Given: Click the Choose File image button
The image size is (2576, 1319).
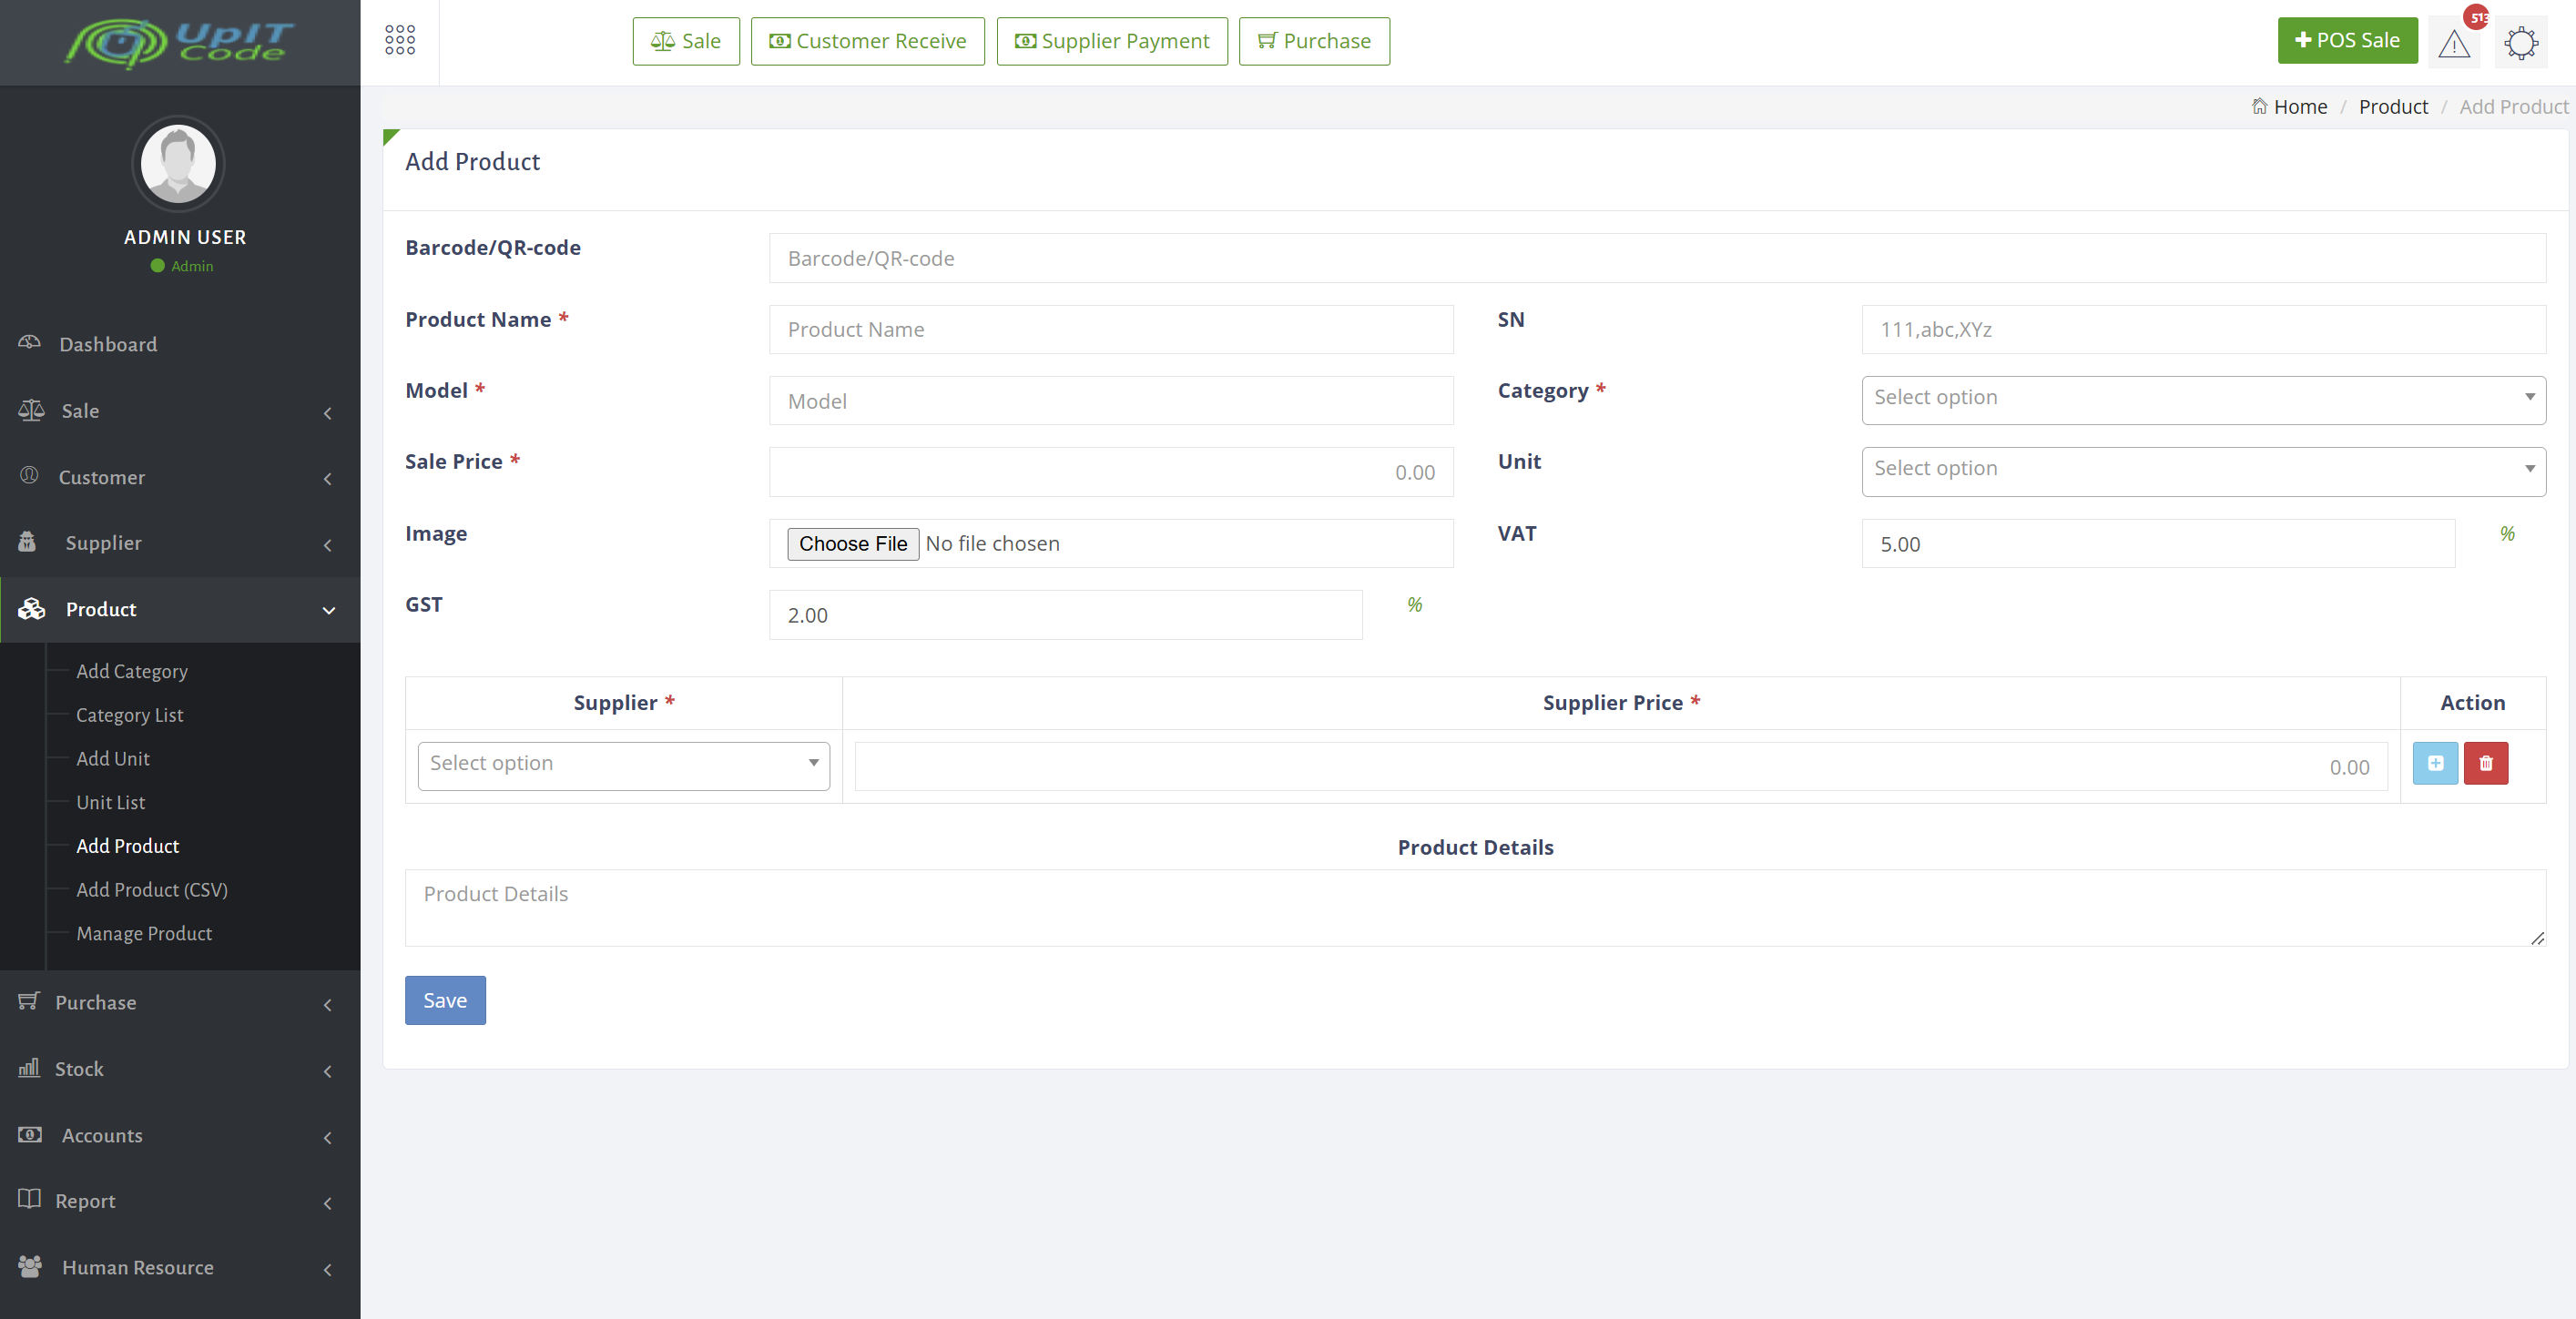Looking at the screenshot, I should click(x=852, y=543).
